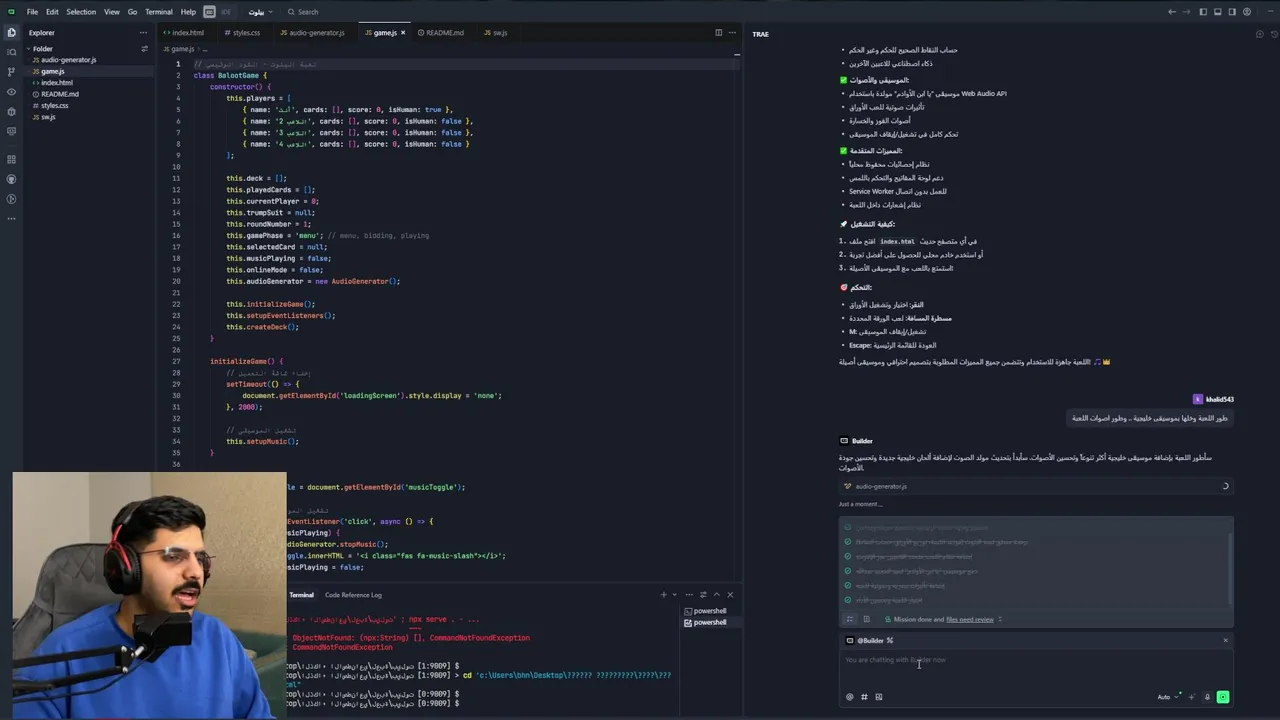Open terminal panel more actions ellipsis

coord(689,595)
